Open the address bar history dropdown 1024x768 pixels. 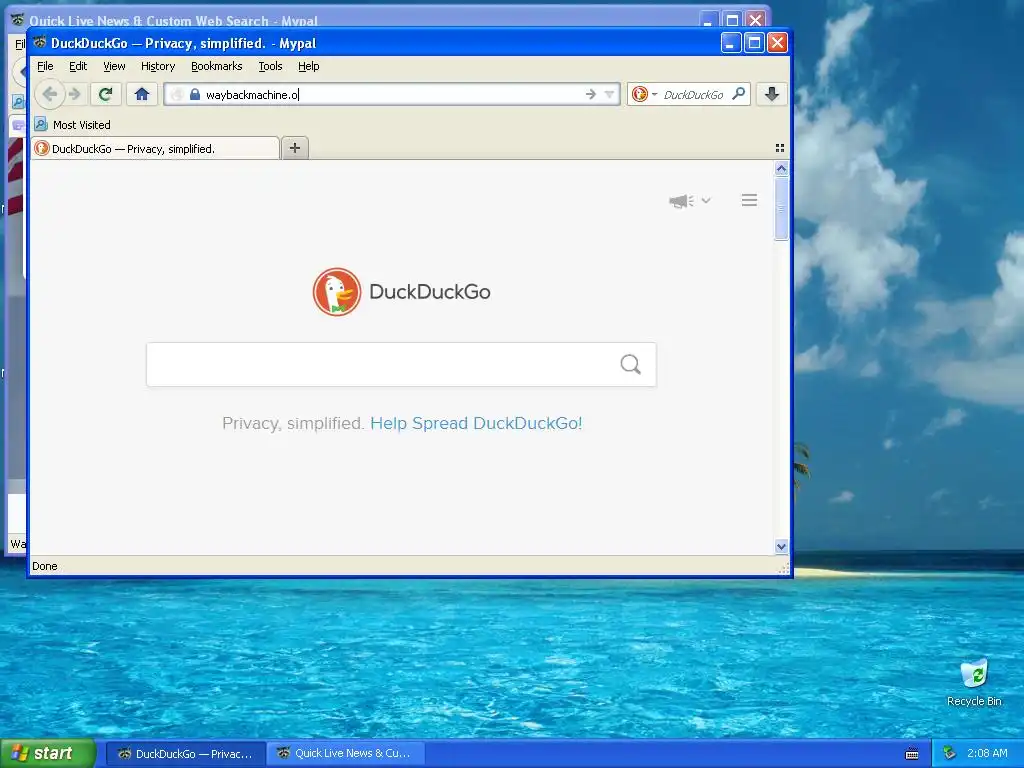click(609, 95)
